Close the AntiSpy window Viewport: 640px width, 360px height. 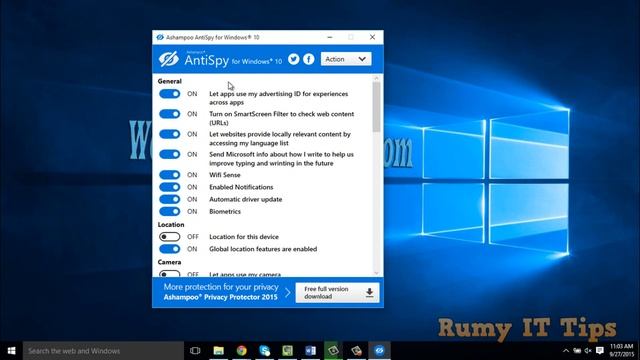pyautogui.click(x=372, y=37)
